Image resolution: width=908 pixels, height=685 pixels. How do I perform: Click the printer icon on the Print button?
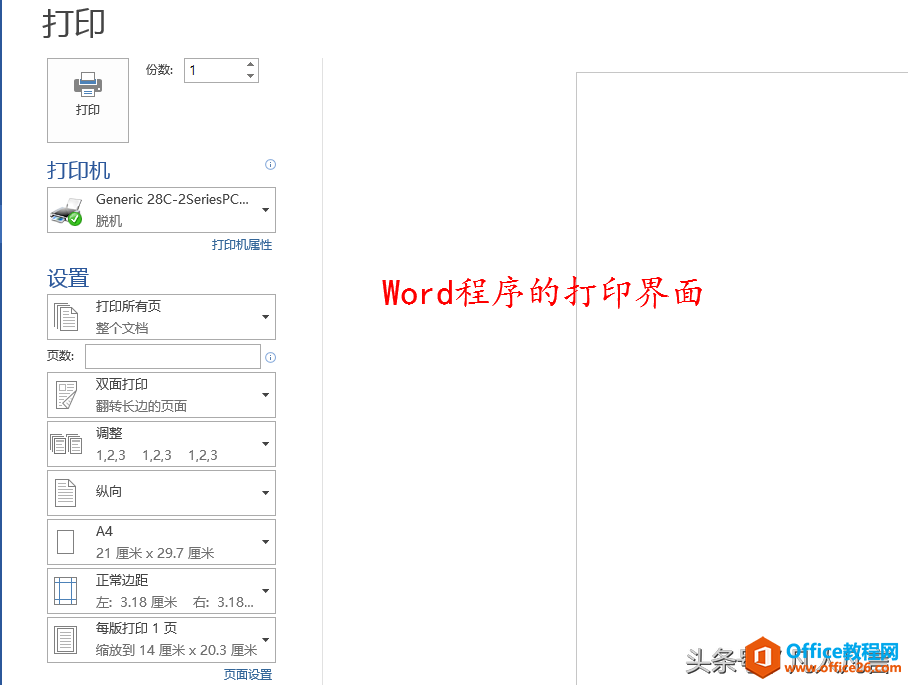pos(88,85)
